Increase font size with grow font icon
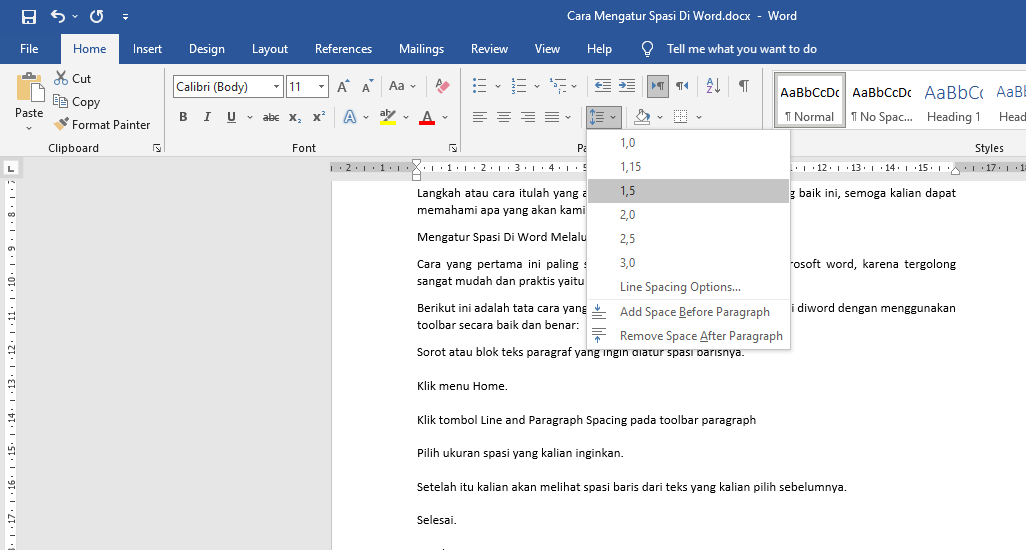1026x550 pixels. [x=343, y=86]
